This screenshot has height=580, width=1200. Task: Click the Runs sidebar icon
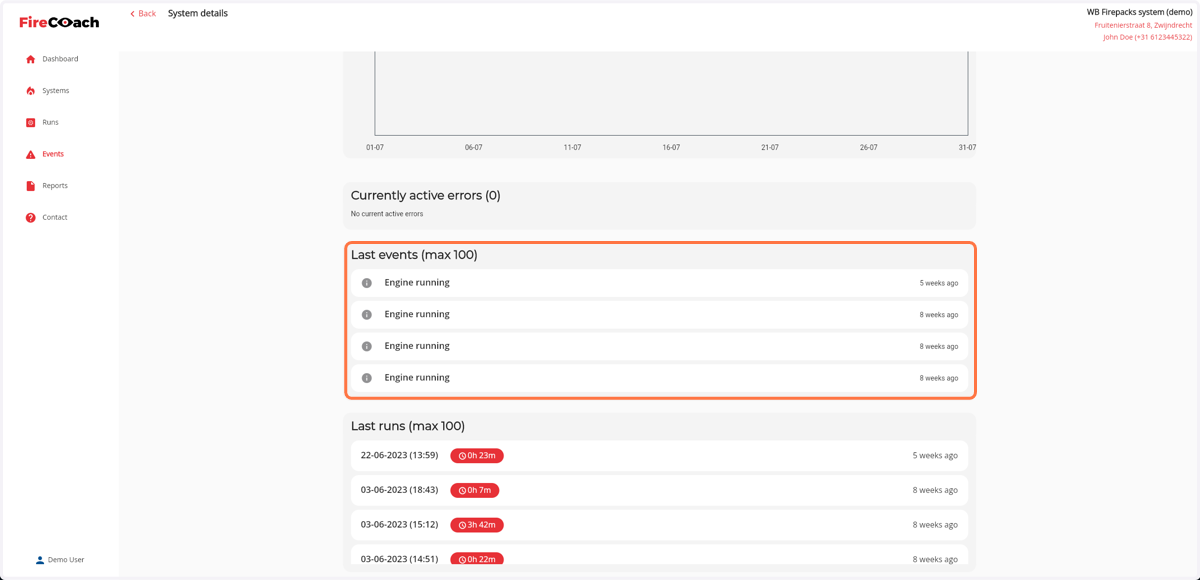(30, 123)
